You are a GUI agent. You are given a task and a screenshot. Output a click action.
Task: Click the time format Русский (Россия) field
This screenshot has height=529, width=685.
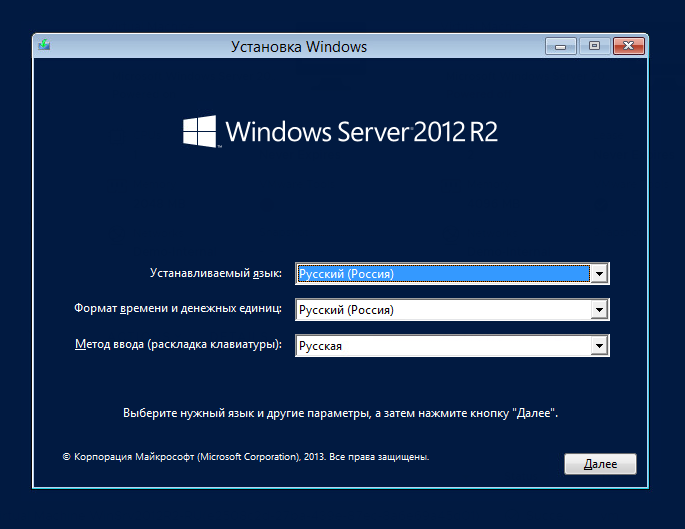(452, 310)
